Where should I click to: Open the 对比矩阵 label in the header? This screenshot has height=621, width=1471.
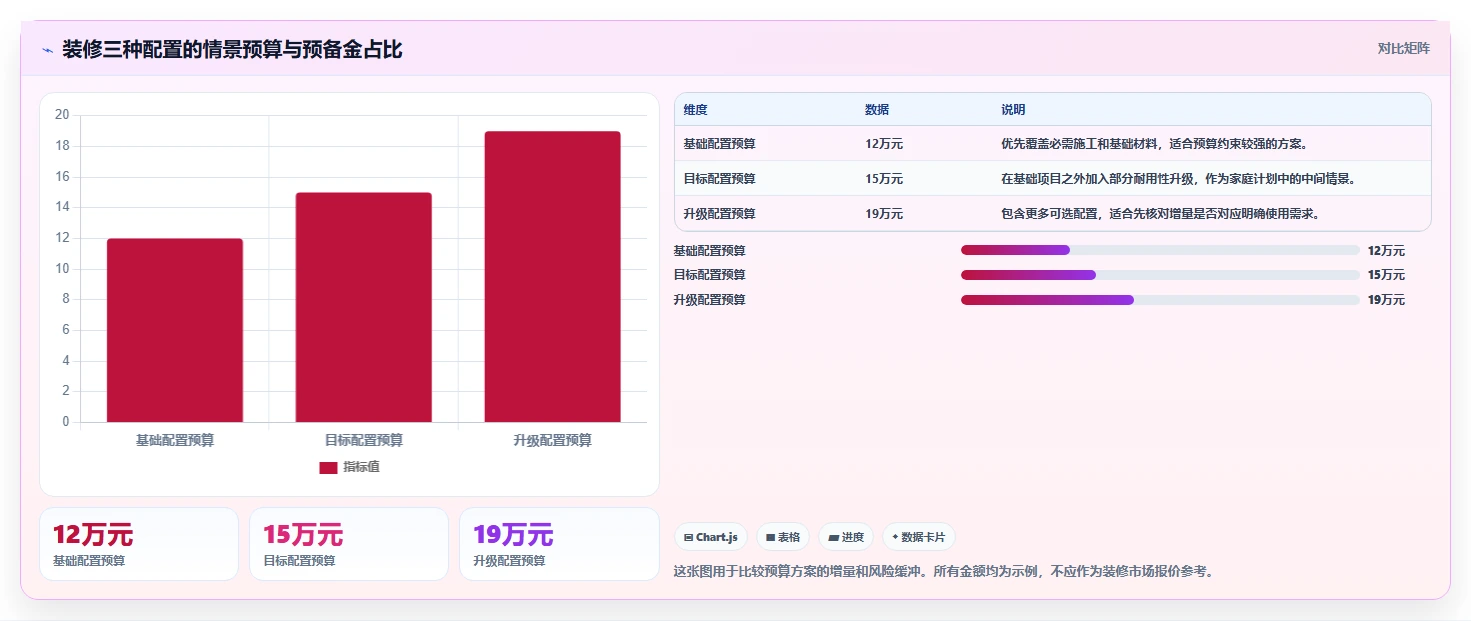point(1403,49)
